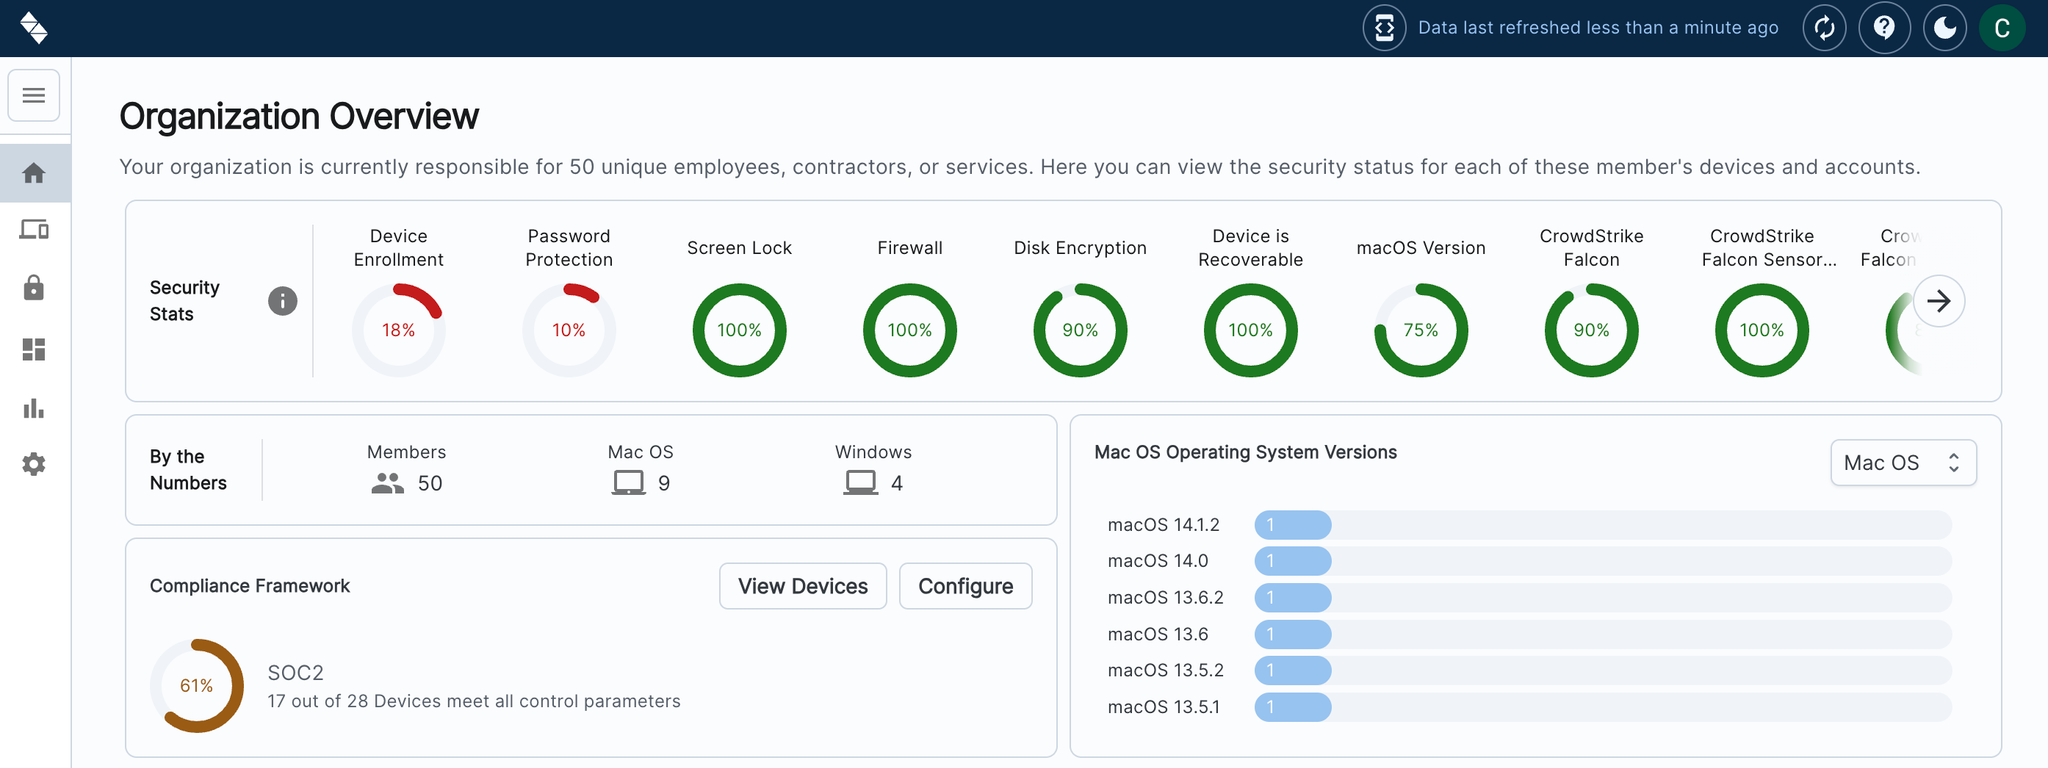Open settings gear in sidebar

tap(34, 464)
